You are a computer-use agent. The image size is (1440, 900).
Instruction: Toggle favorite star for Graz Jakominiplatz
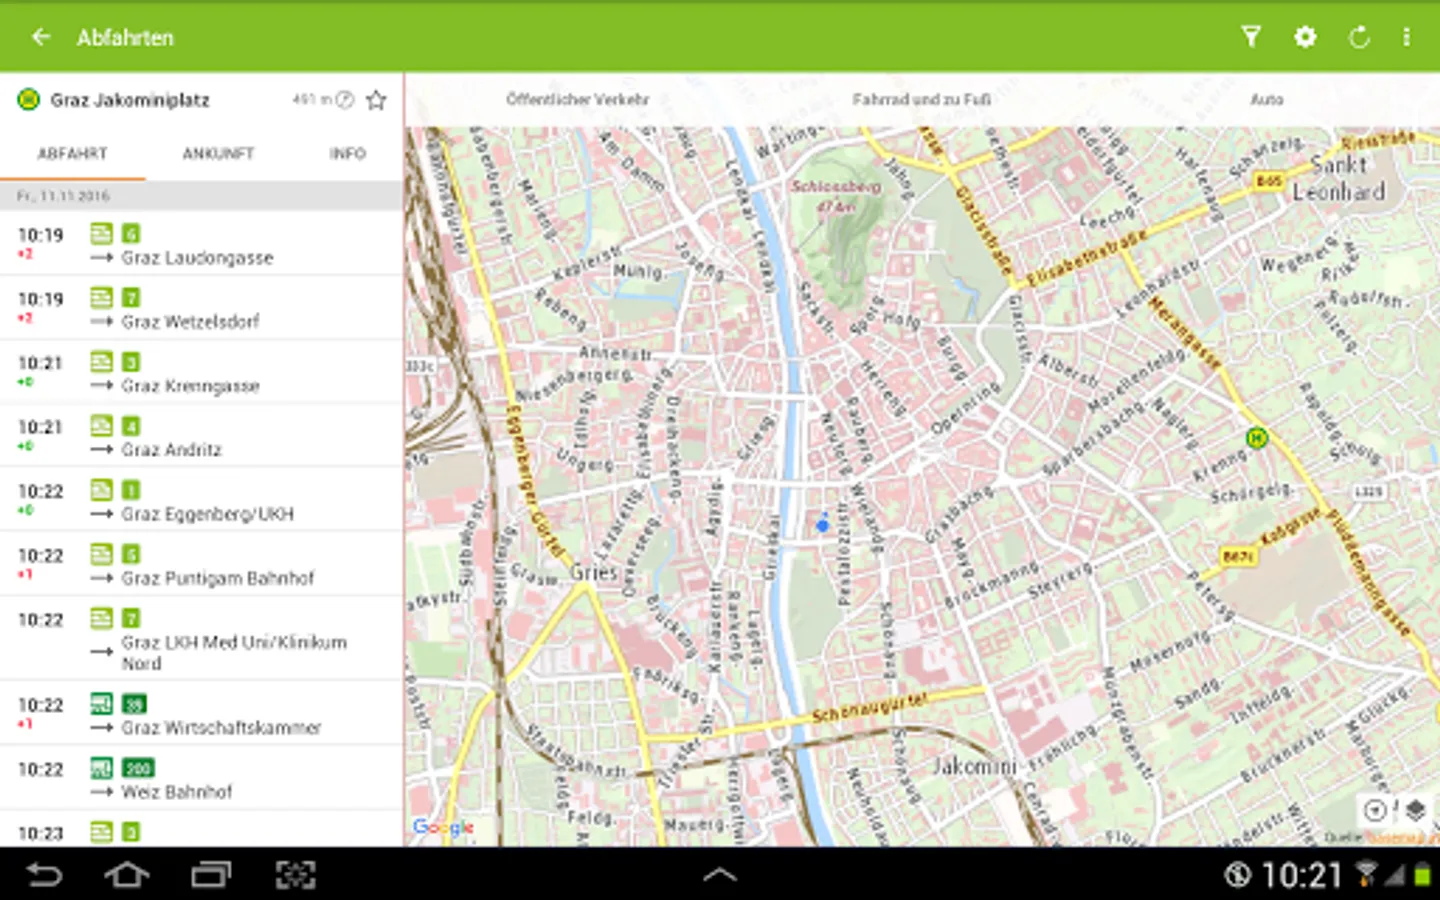point(376,99)
